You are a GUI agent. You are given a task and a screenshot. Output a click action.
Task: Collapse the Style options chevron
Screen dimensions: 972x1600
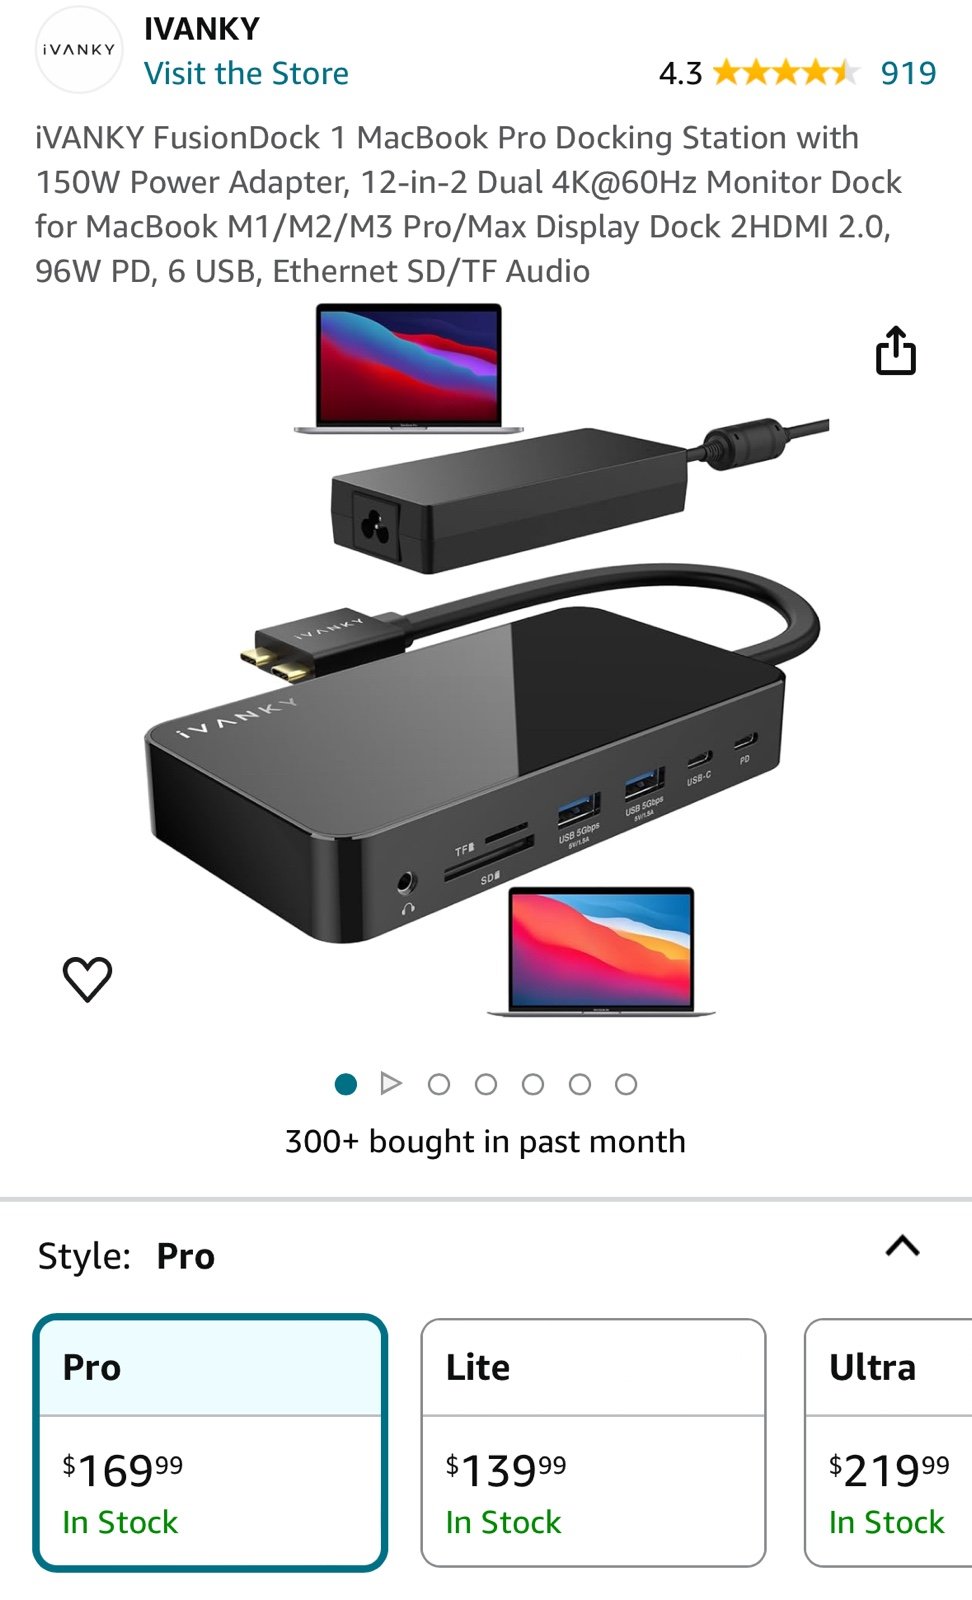click(x=902, y=1246)
